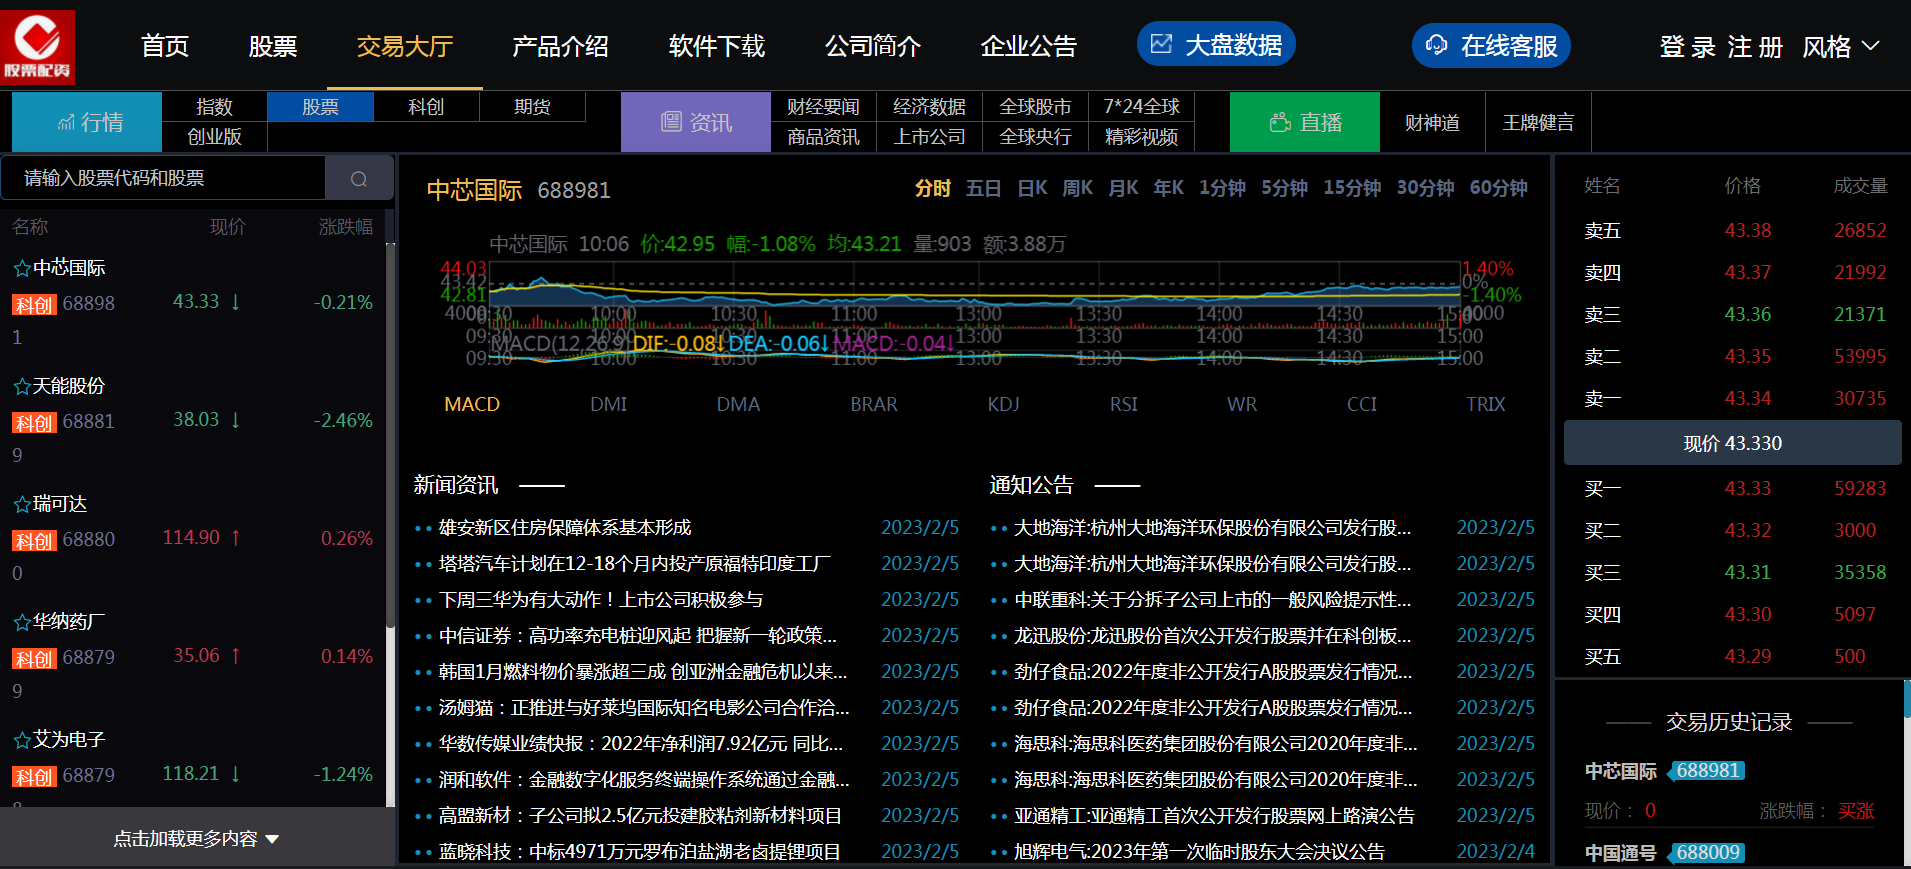
Task: Favorite 中芯国际 with its star icon
Action: [21, 268]
